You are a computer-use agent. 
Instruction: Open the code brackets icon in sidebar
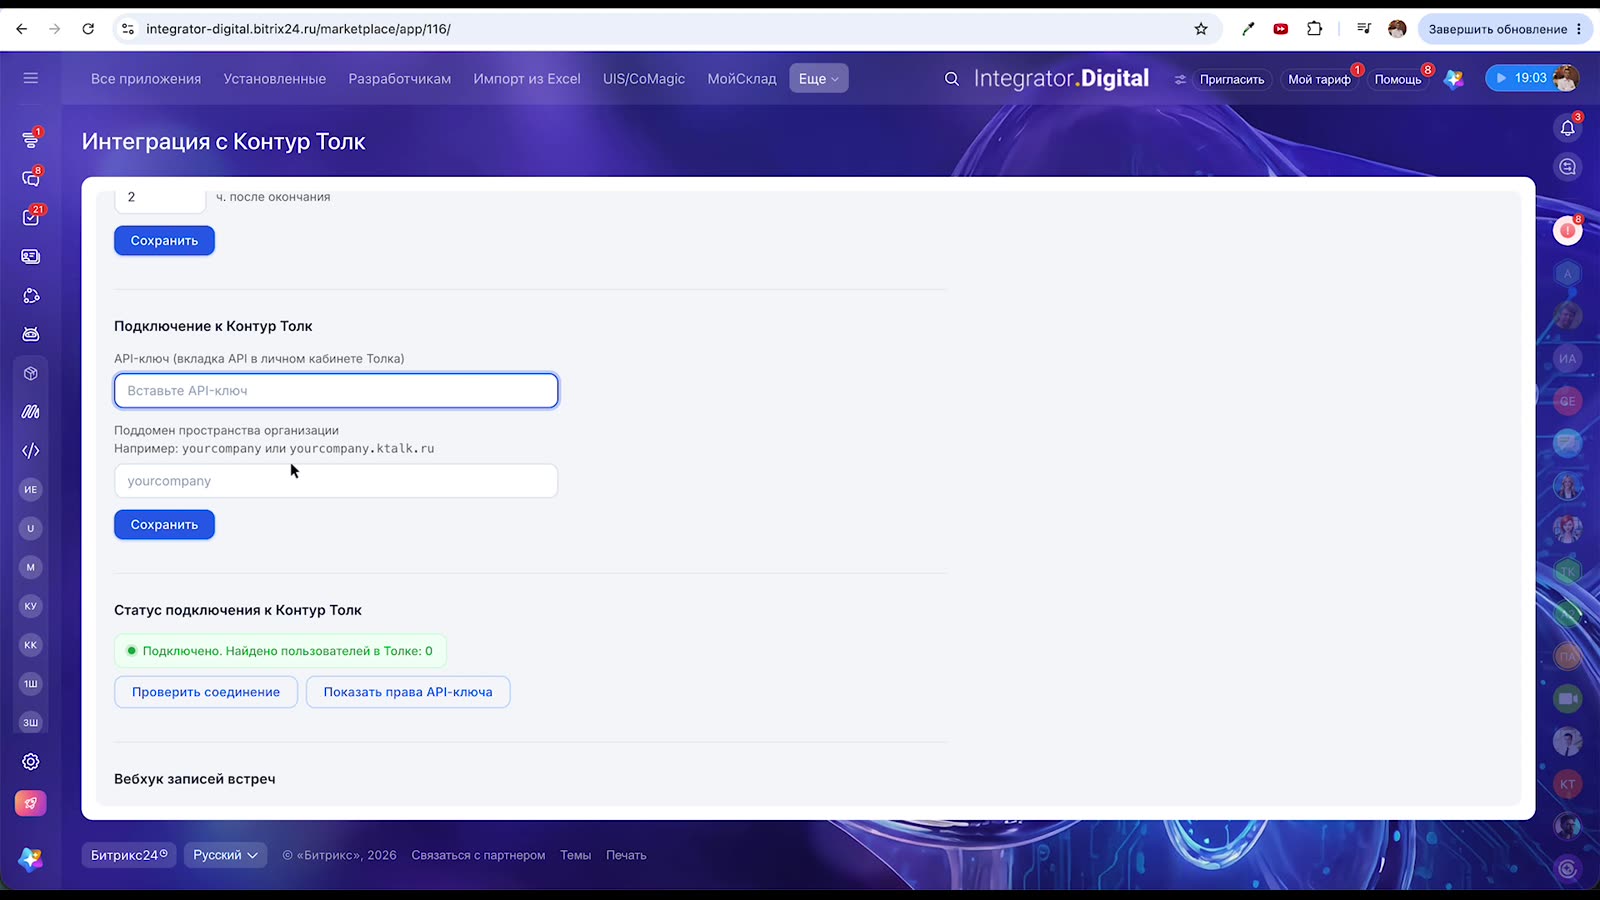31,450
